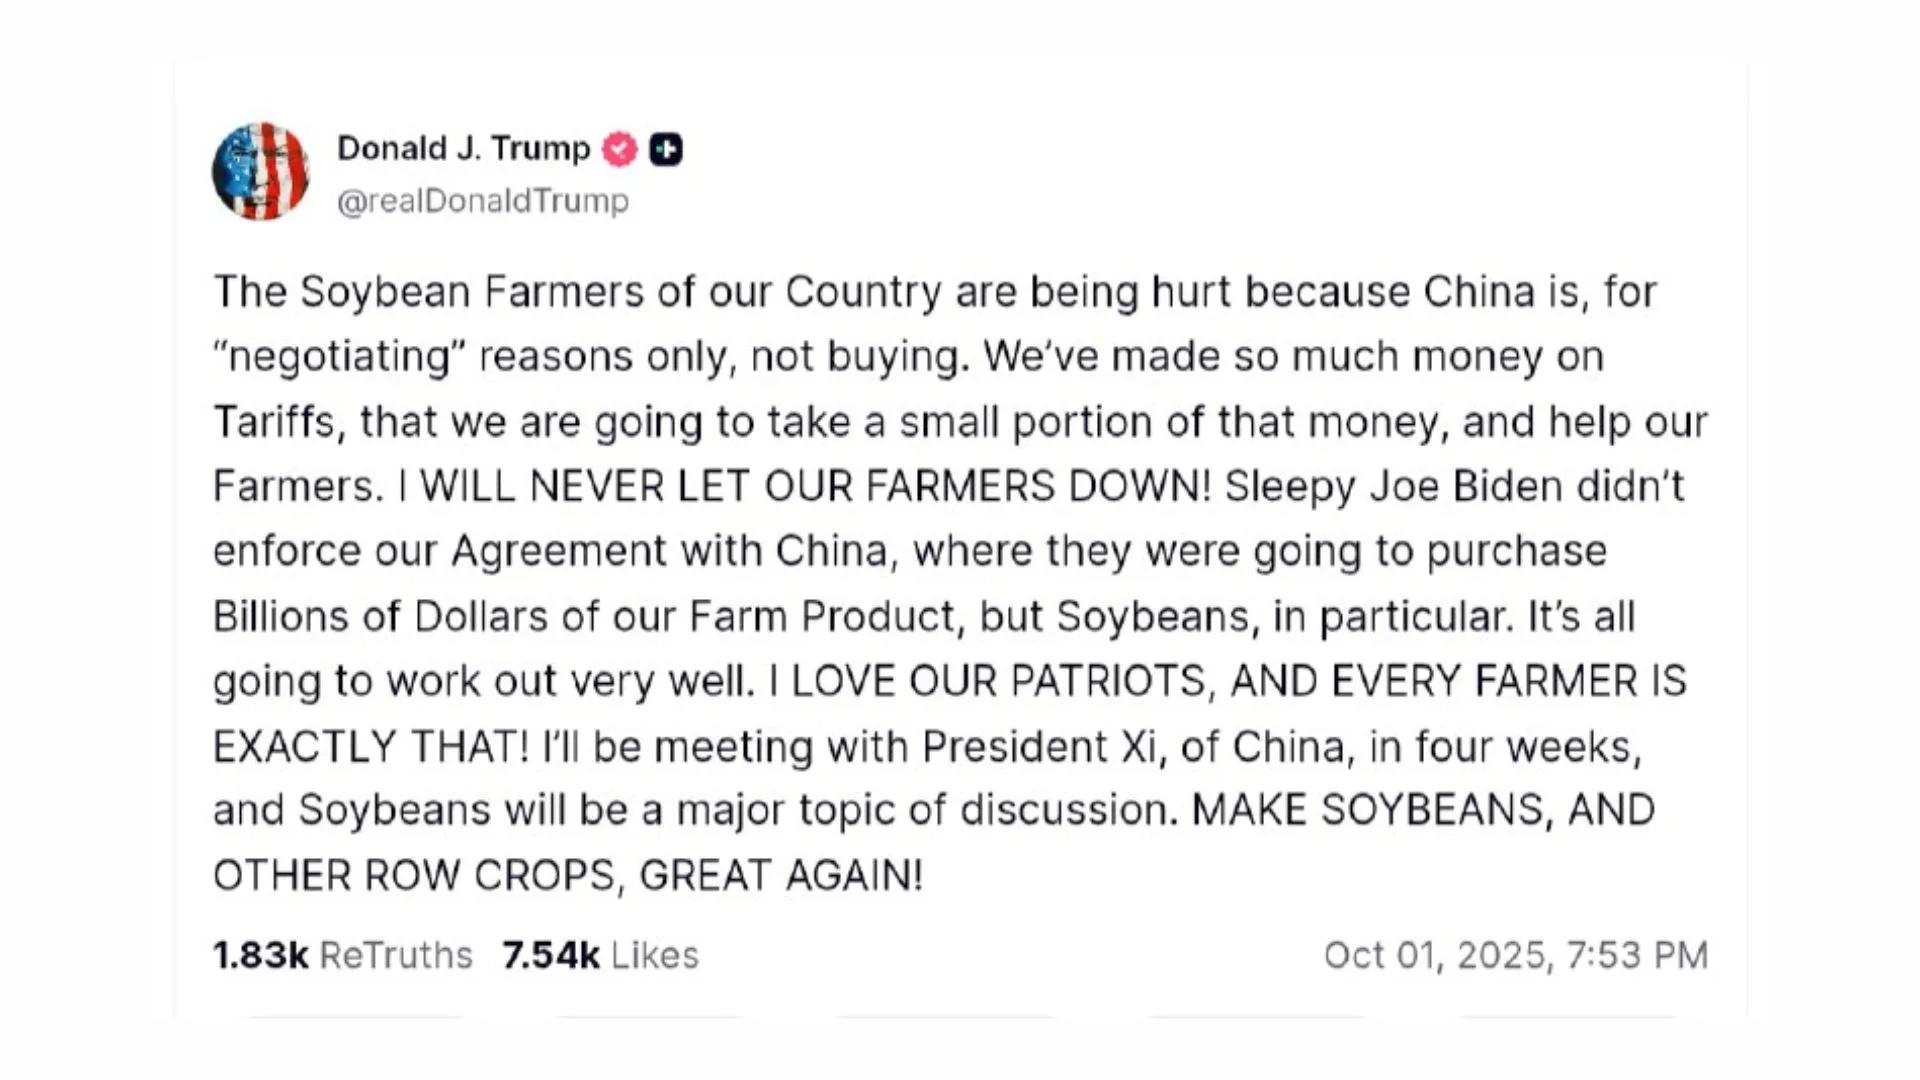
Task: Click the Oct 01, 2025 timestamp
Action: coord(1515,955)
